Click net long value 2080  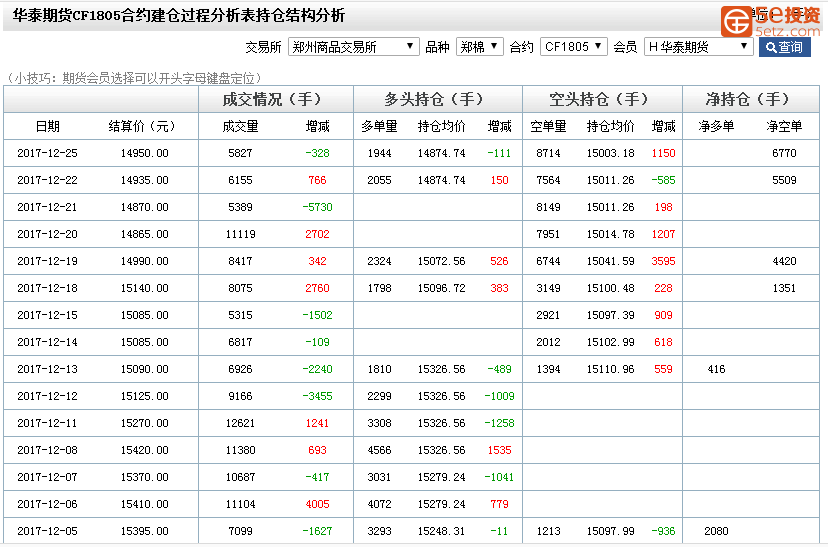[x=716, y=531]
